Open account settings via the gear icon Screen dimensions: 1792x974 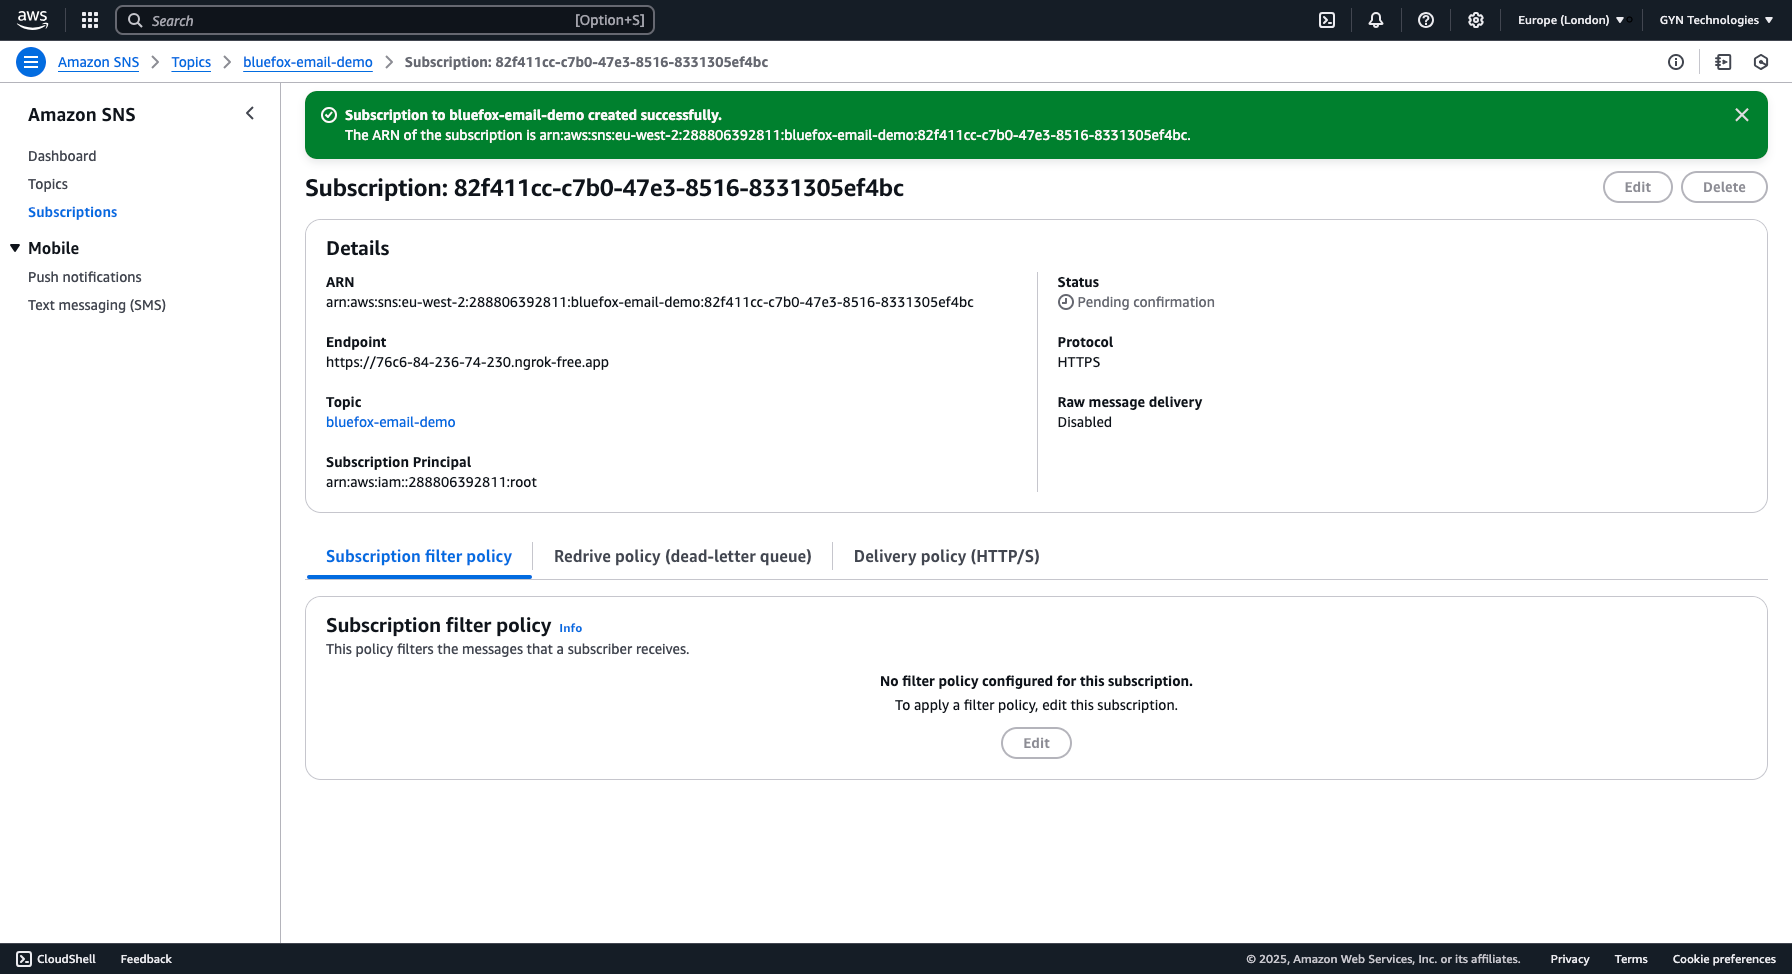pos(1476,20)
